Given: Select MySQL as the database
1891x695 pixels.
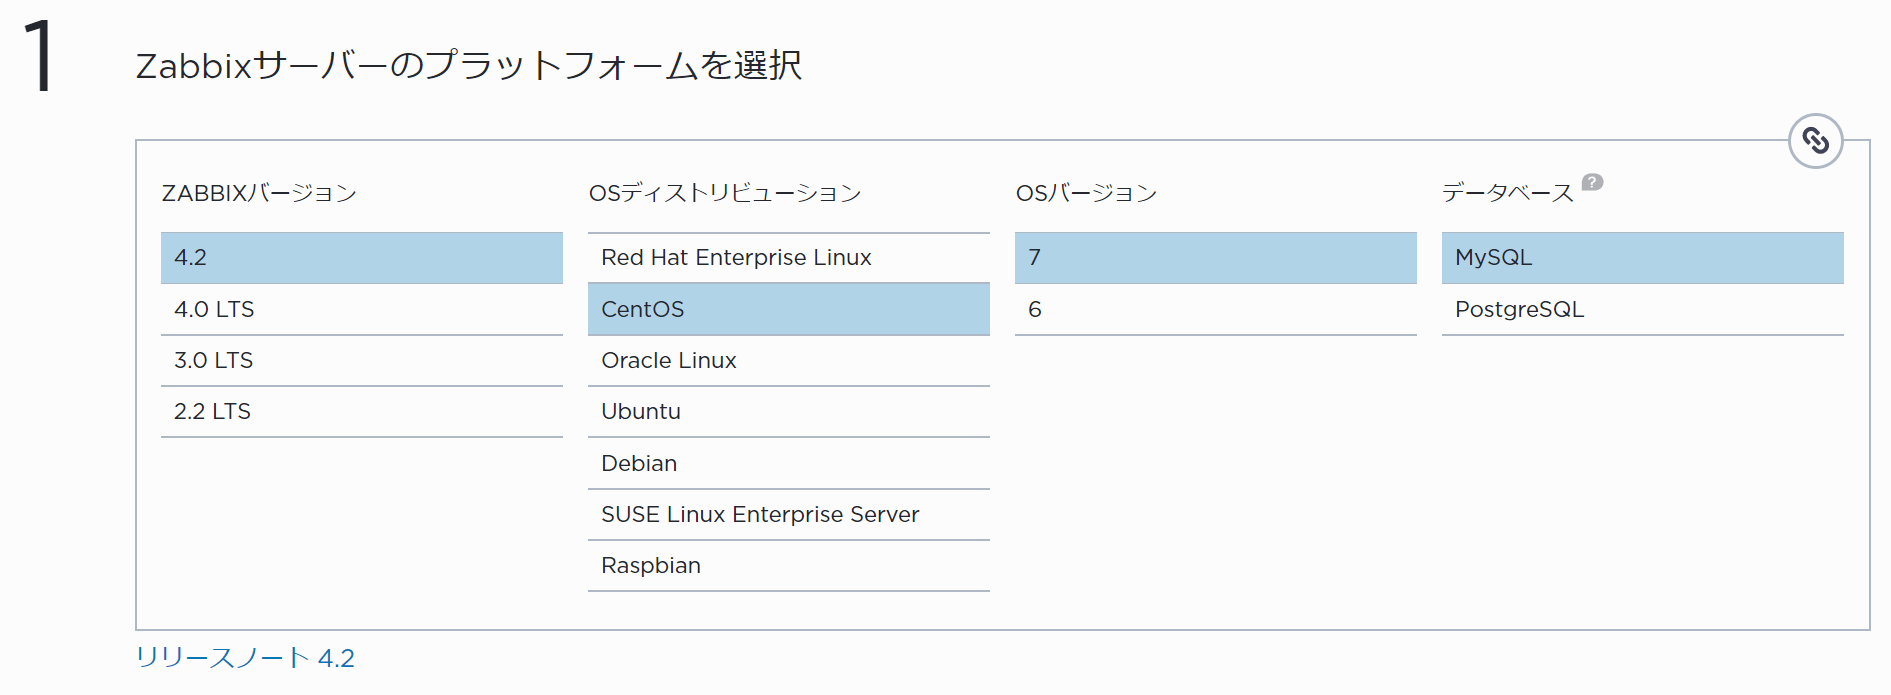Looking at the screenshot, I should 1642,258.
